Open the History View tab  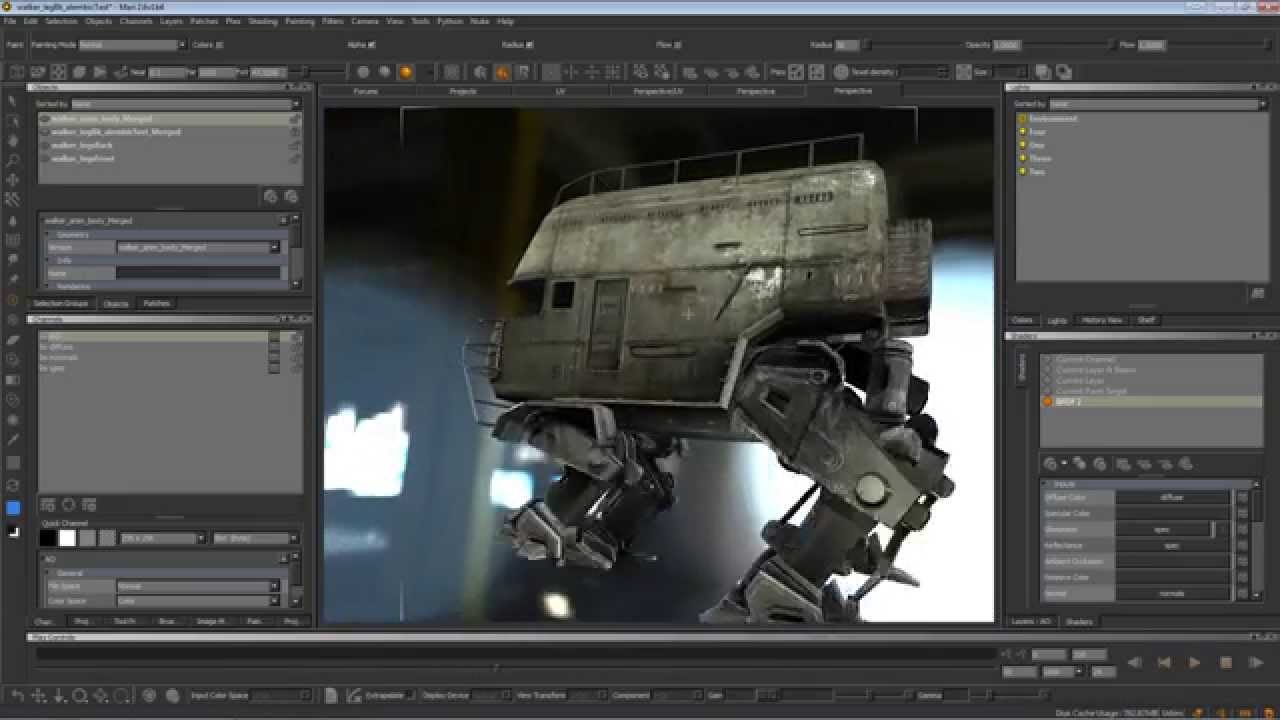pos(1101,320)
